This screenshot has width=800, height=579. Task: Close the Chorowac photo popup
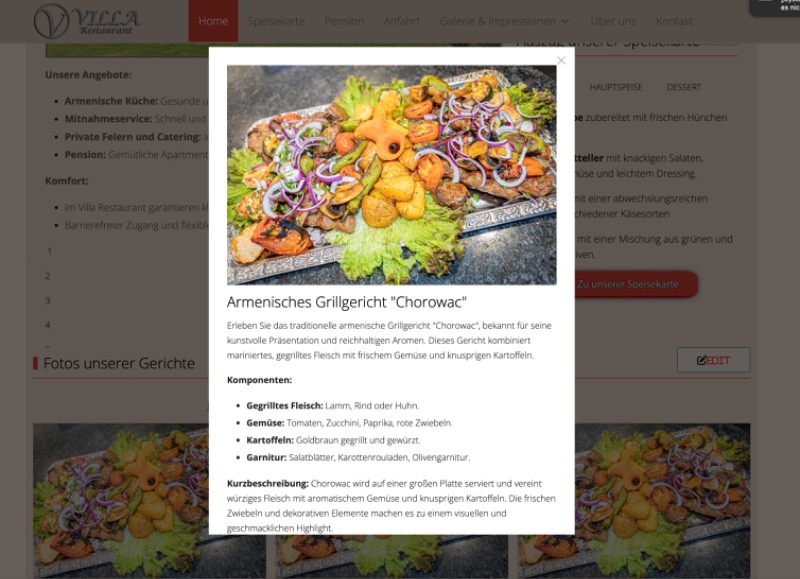[x=561, y=61]
